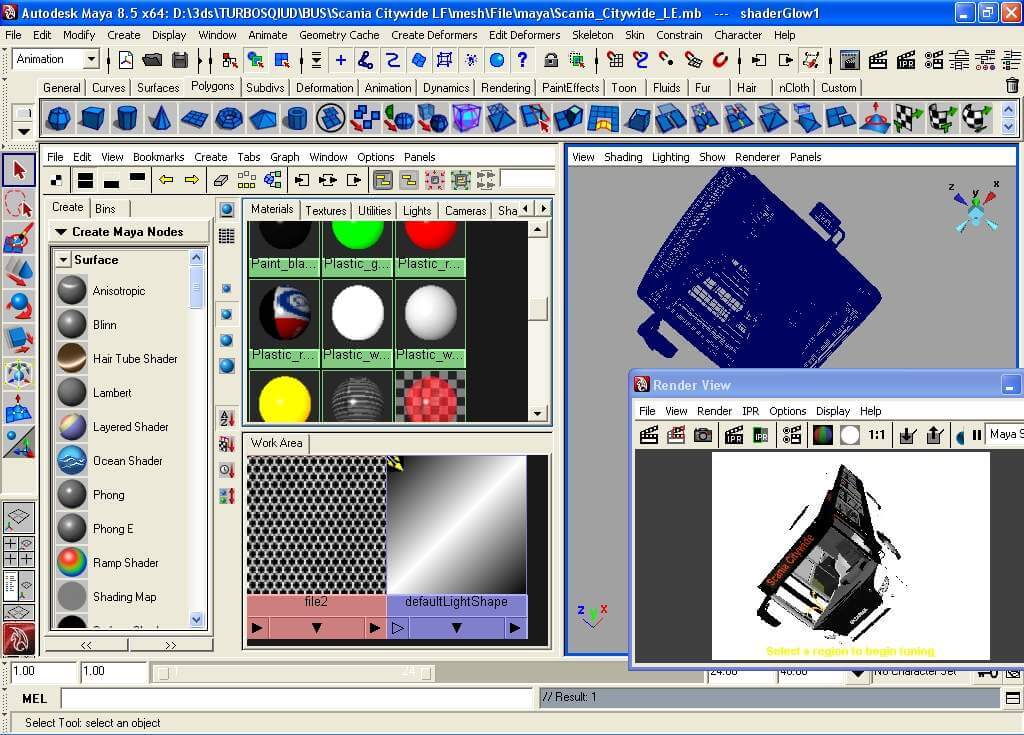Click the IPR render button in Render View
Image resolution: width=1024 pixels, height=735 pixels.
tap(734, 435)
